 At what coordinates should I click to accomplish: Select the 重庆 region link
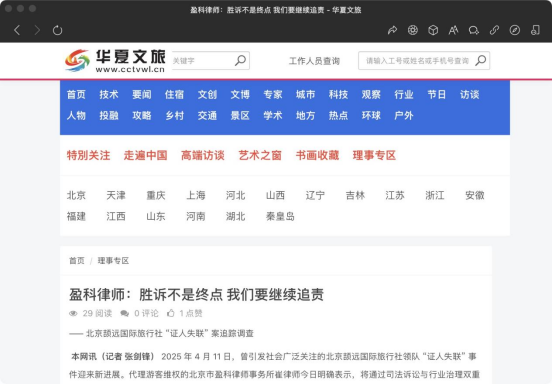pyautogui.click(x=156, y=195)
